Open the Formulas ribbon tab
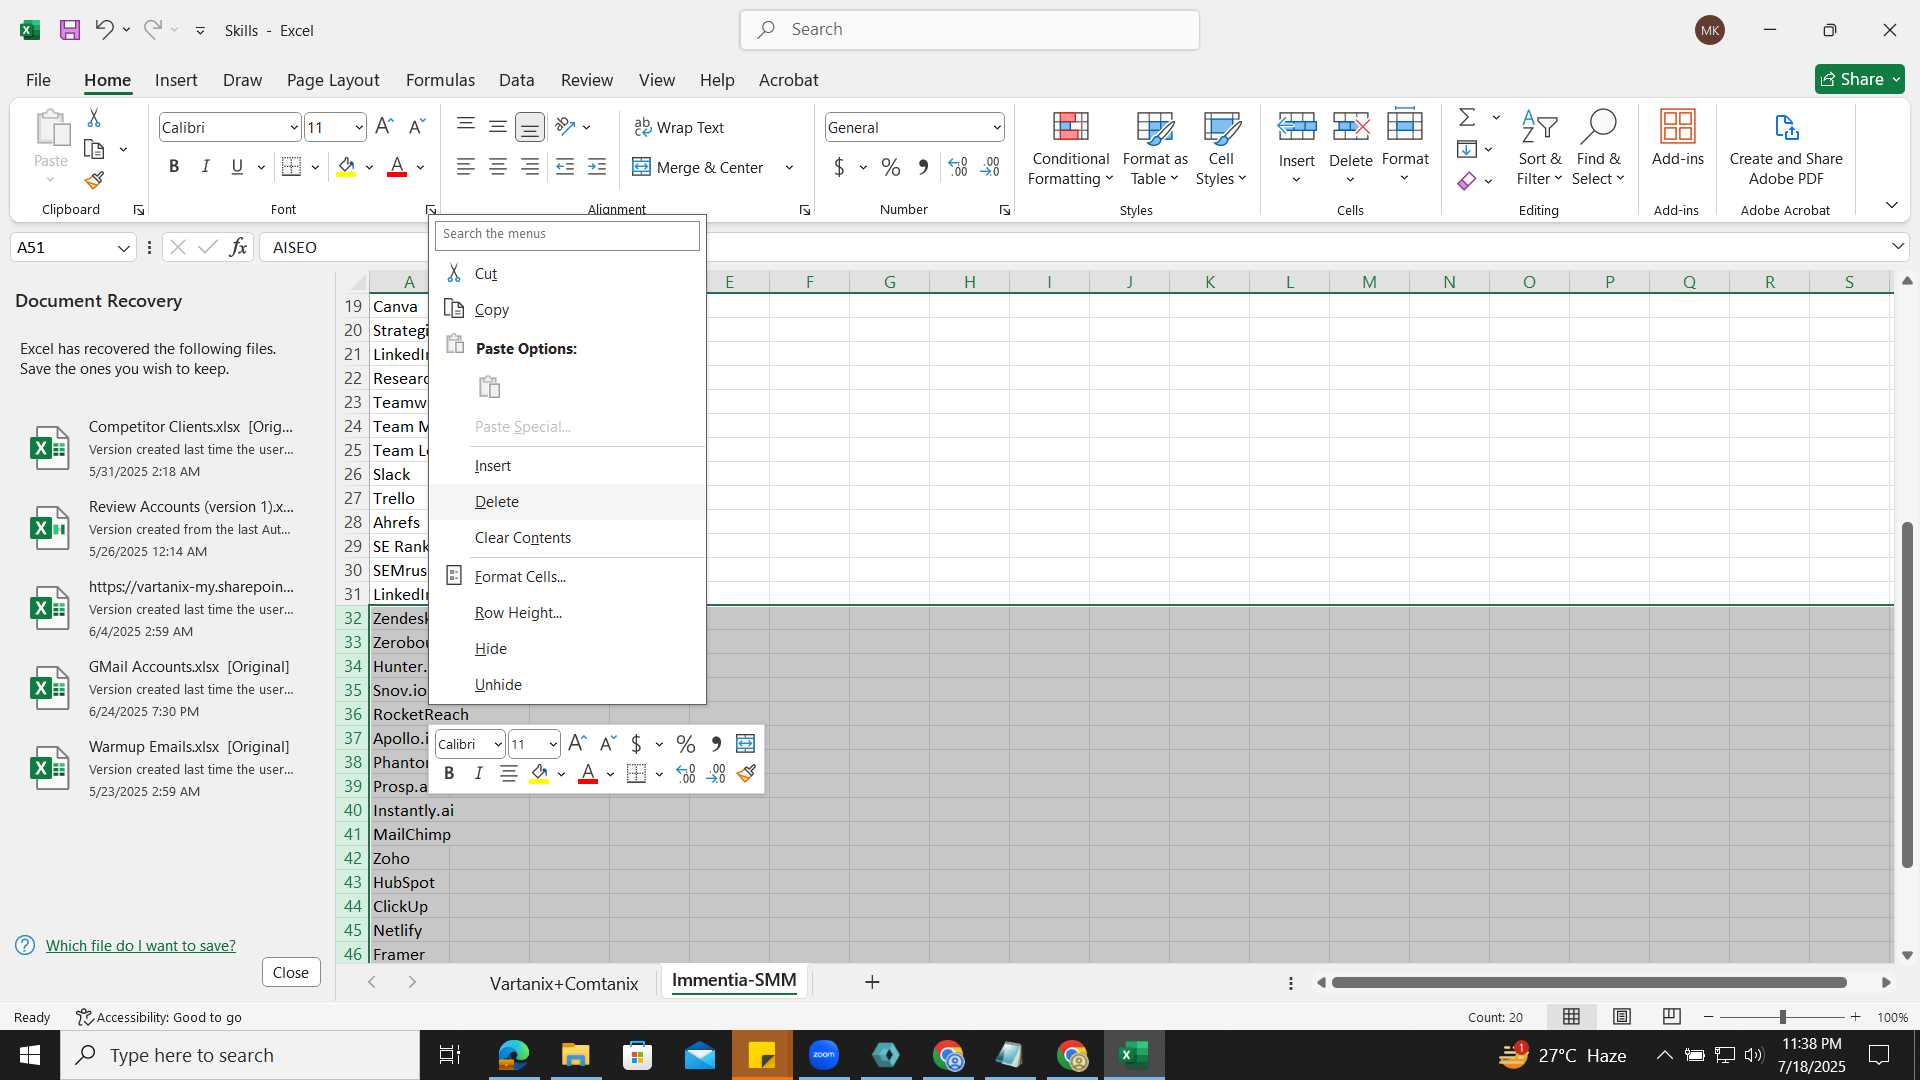 [x=440, y=80]
